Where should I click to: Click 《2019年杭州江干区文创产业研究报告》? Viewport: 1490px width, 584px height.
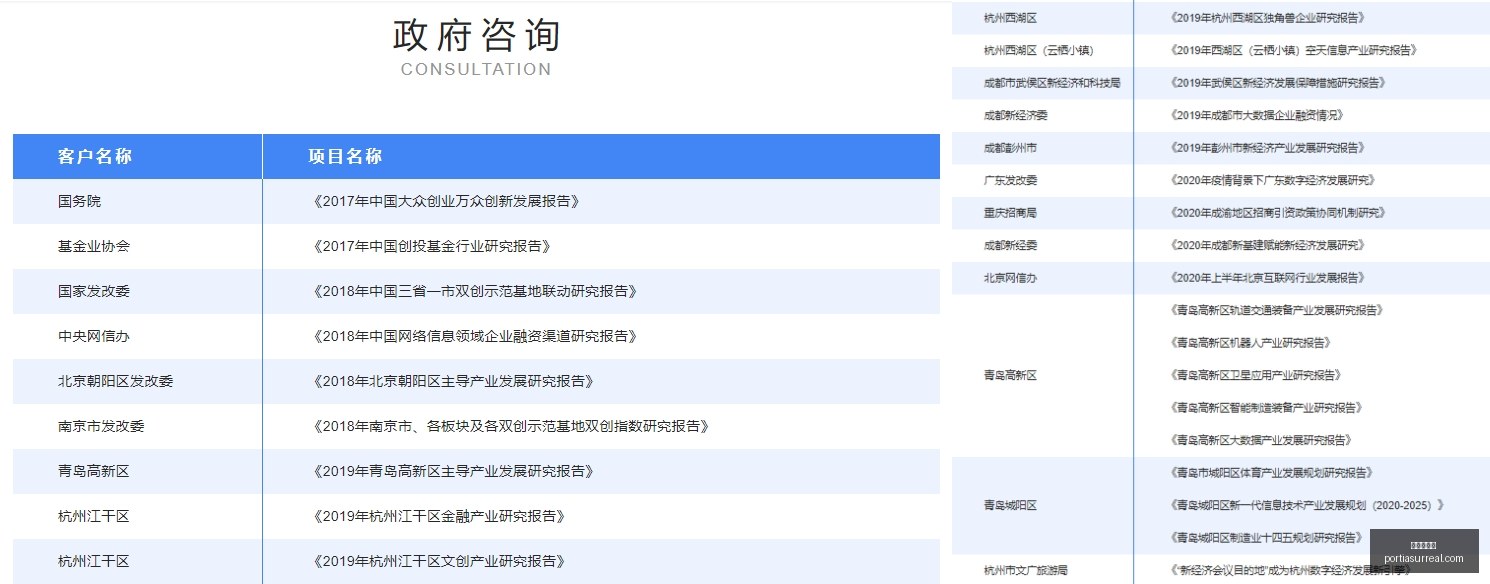pyautogui.click(x=439, y=561)
